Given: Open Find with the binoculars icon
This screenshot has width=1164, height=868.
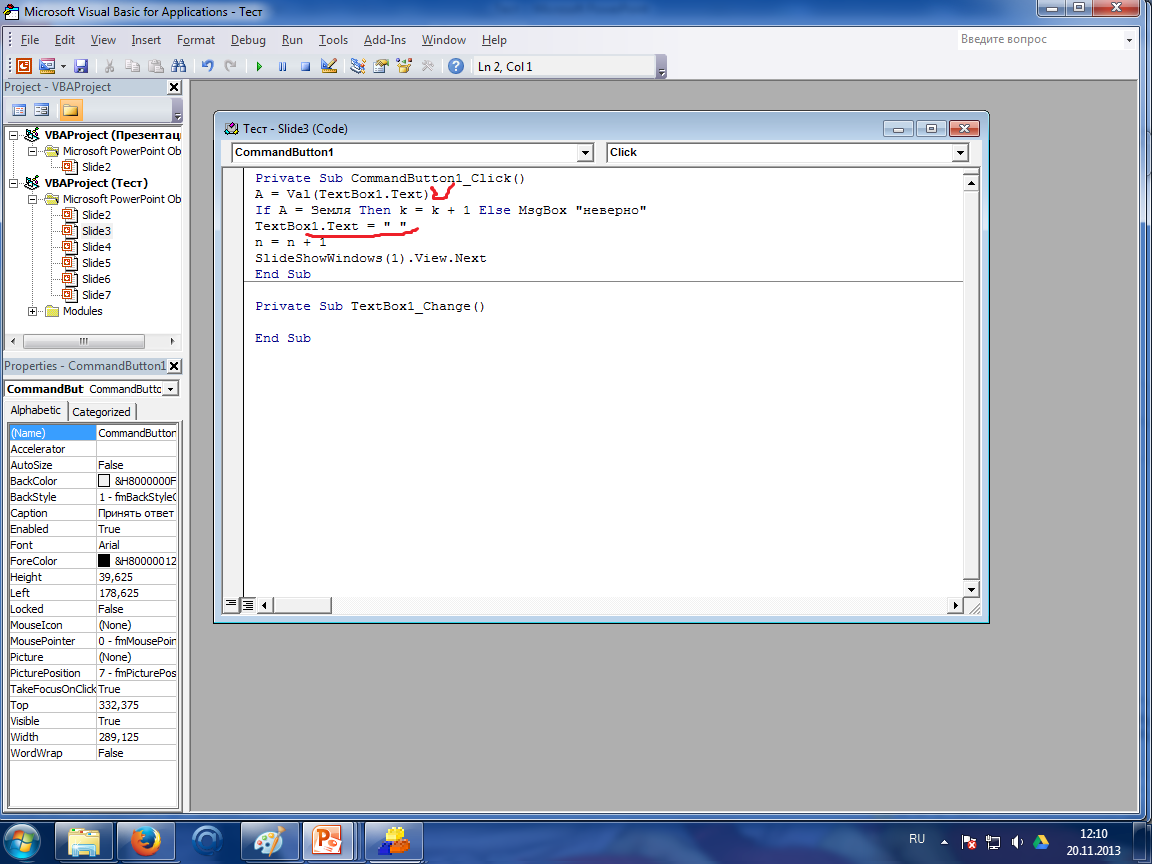Looking at the screenshot, I should point(179,66).
